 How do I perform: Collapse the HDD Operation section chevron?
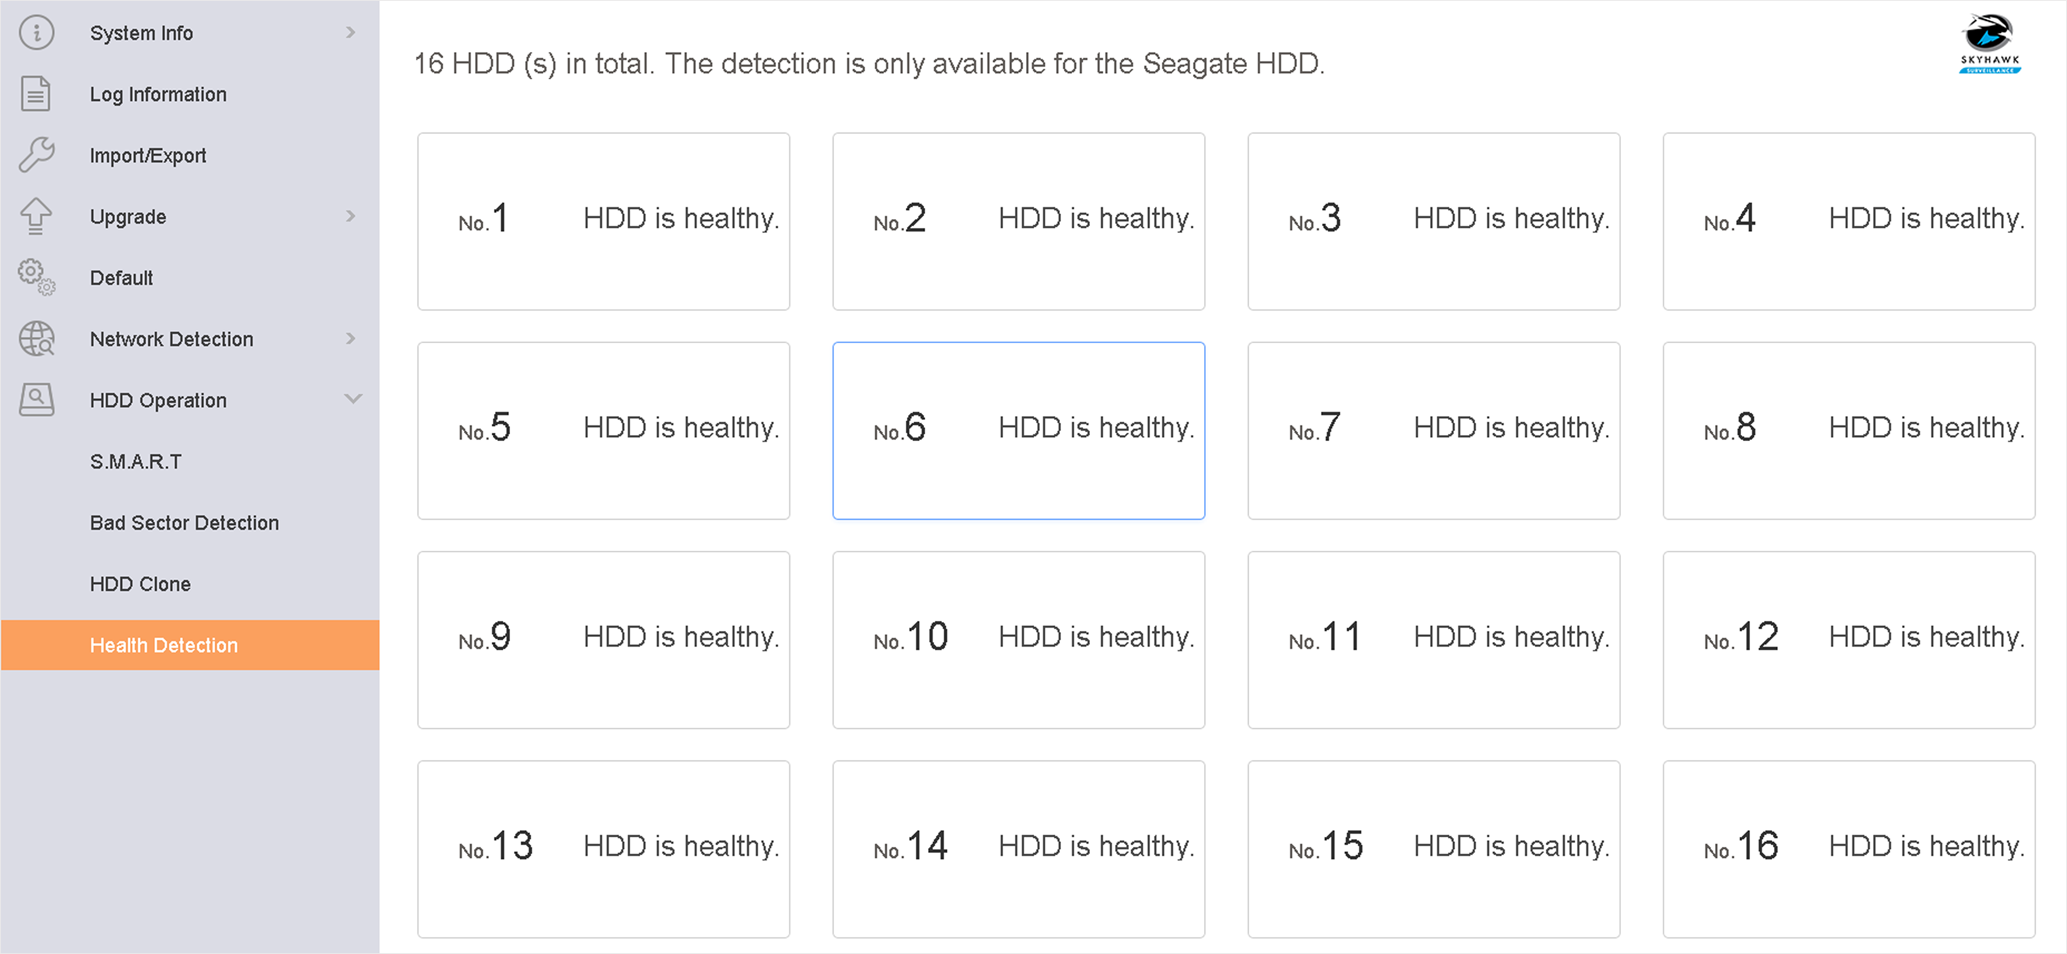coord(353,399)
